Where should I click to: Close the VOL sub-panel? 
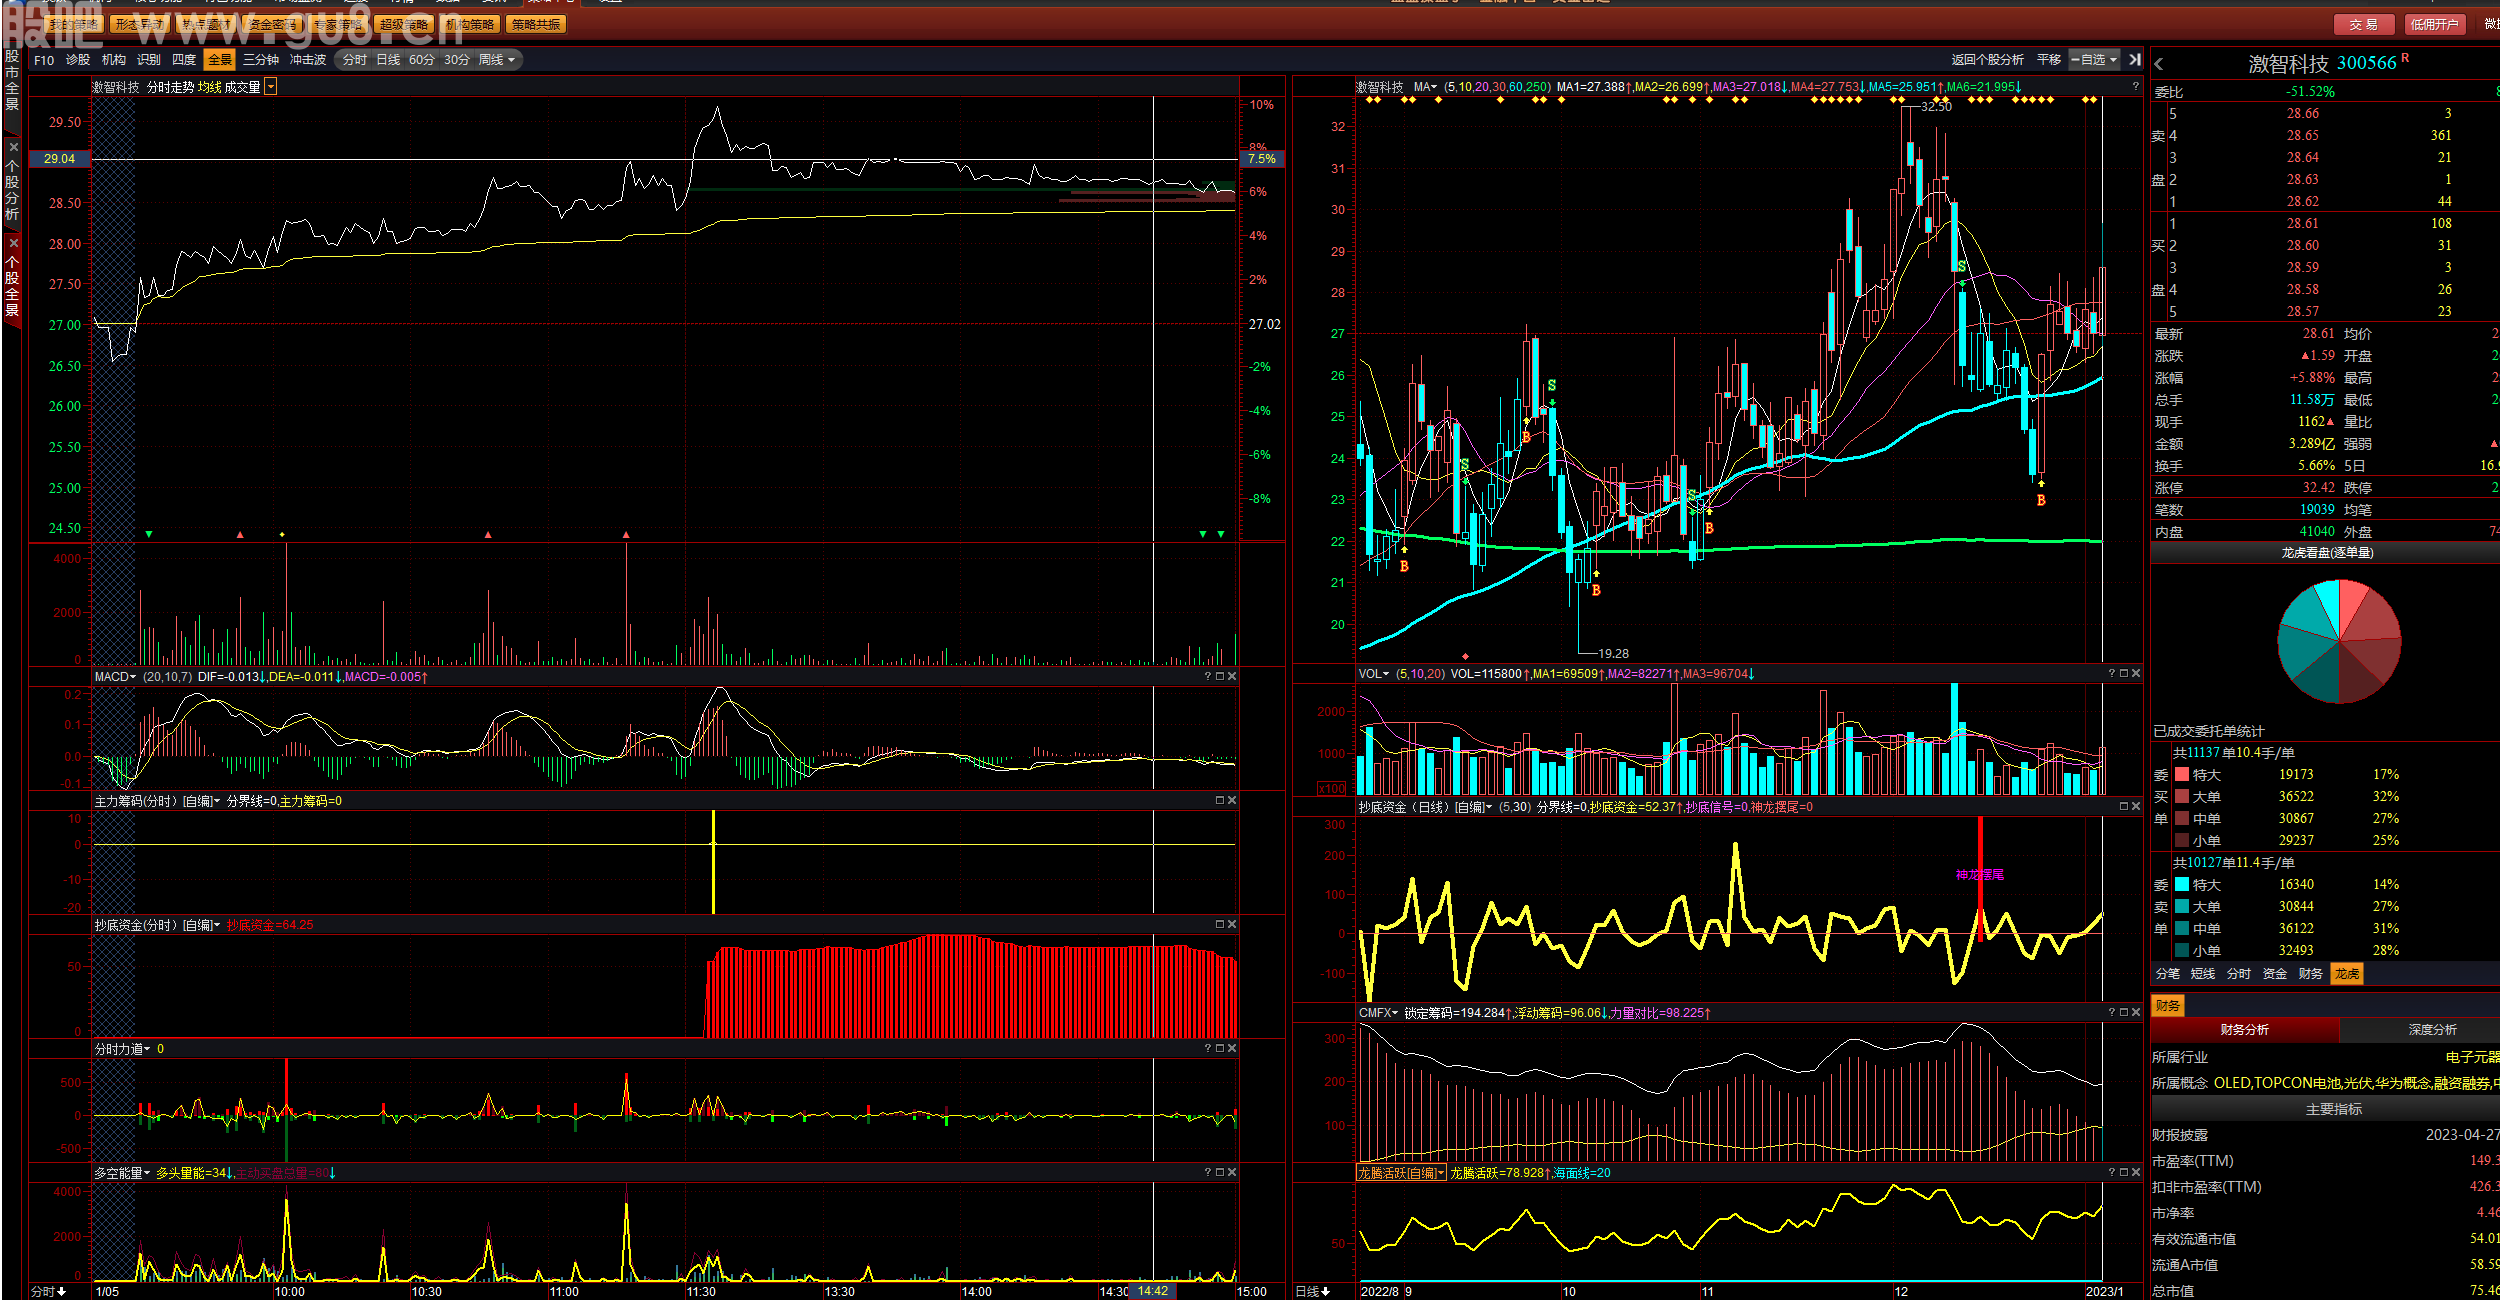click(2136, 674)
